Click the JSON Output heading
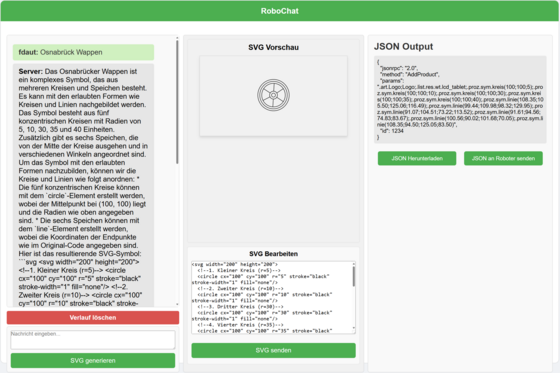The image size is (560, 373). (x=403, y=46)
